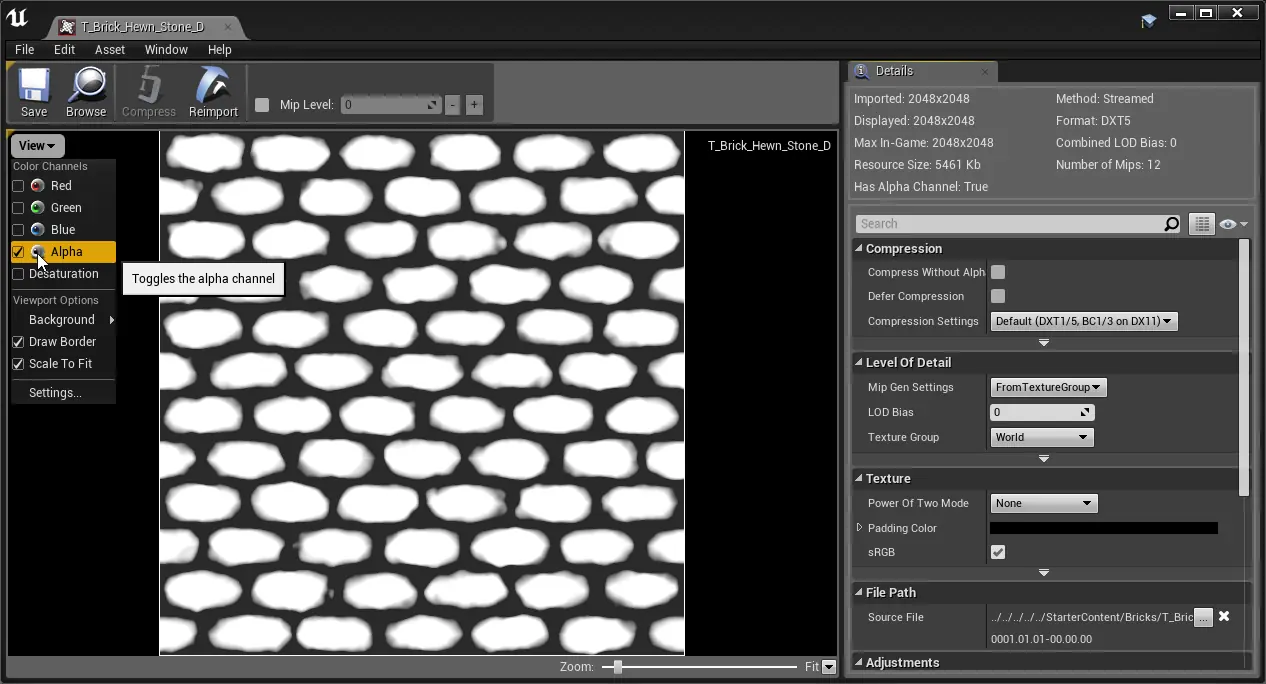Enable the Blue channel checkbox

click(x=18, y=230)
